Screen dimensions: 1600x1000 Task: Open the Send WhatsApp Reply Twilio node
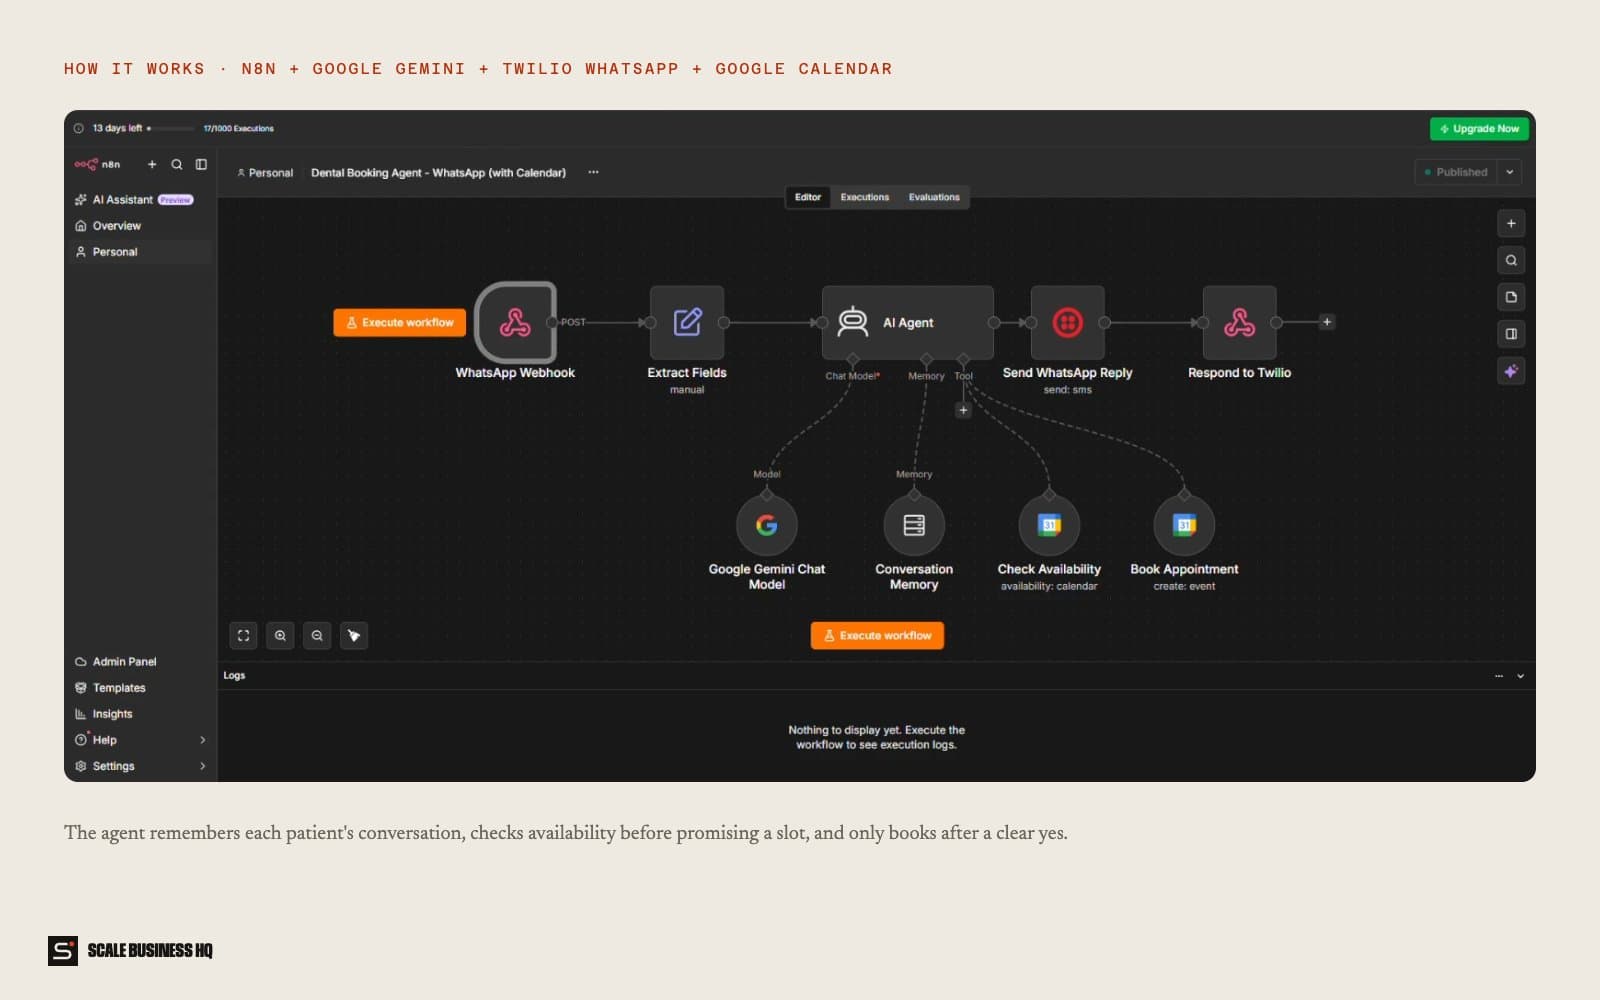pos(1067,322)
